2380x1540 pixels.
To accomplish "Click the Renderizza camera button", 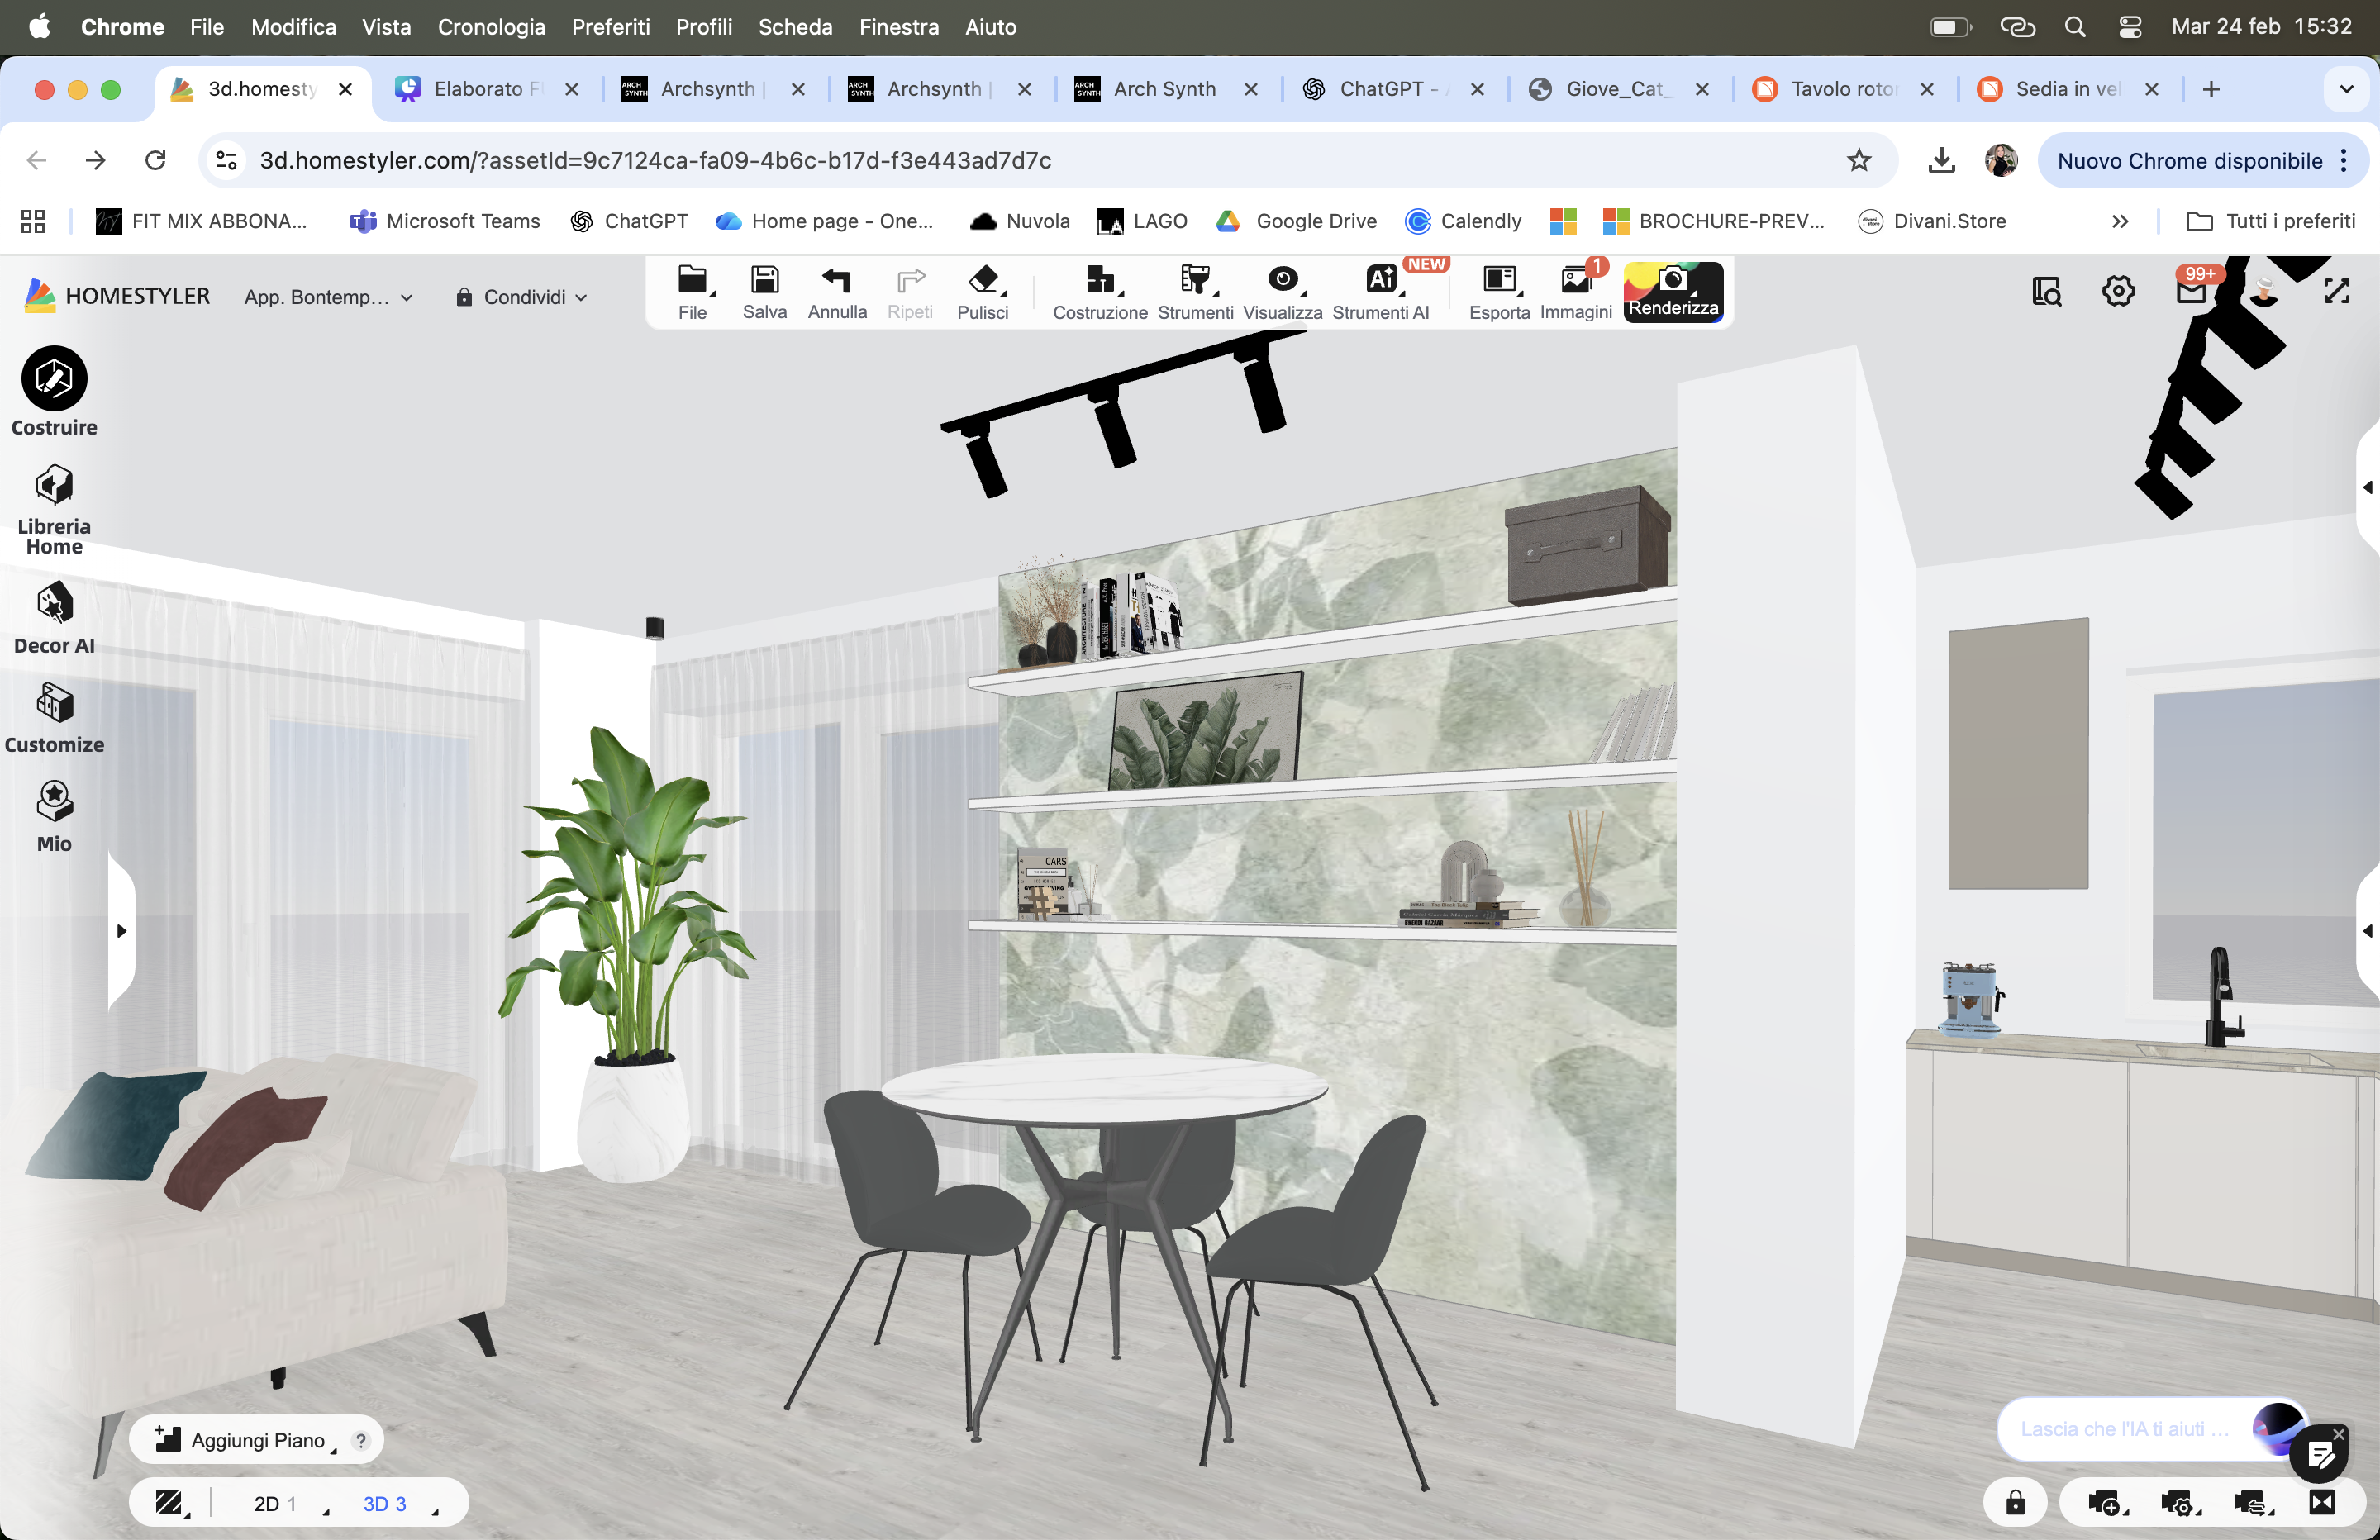I will (x=1673, y=292).
